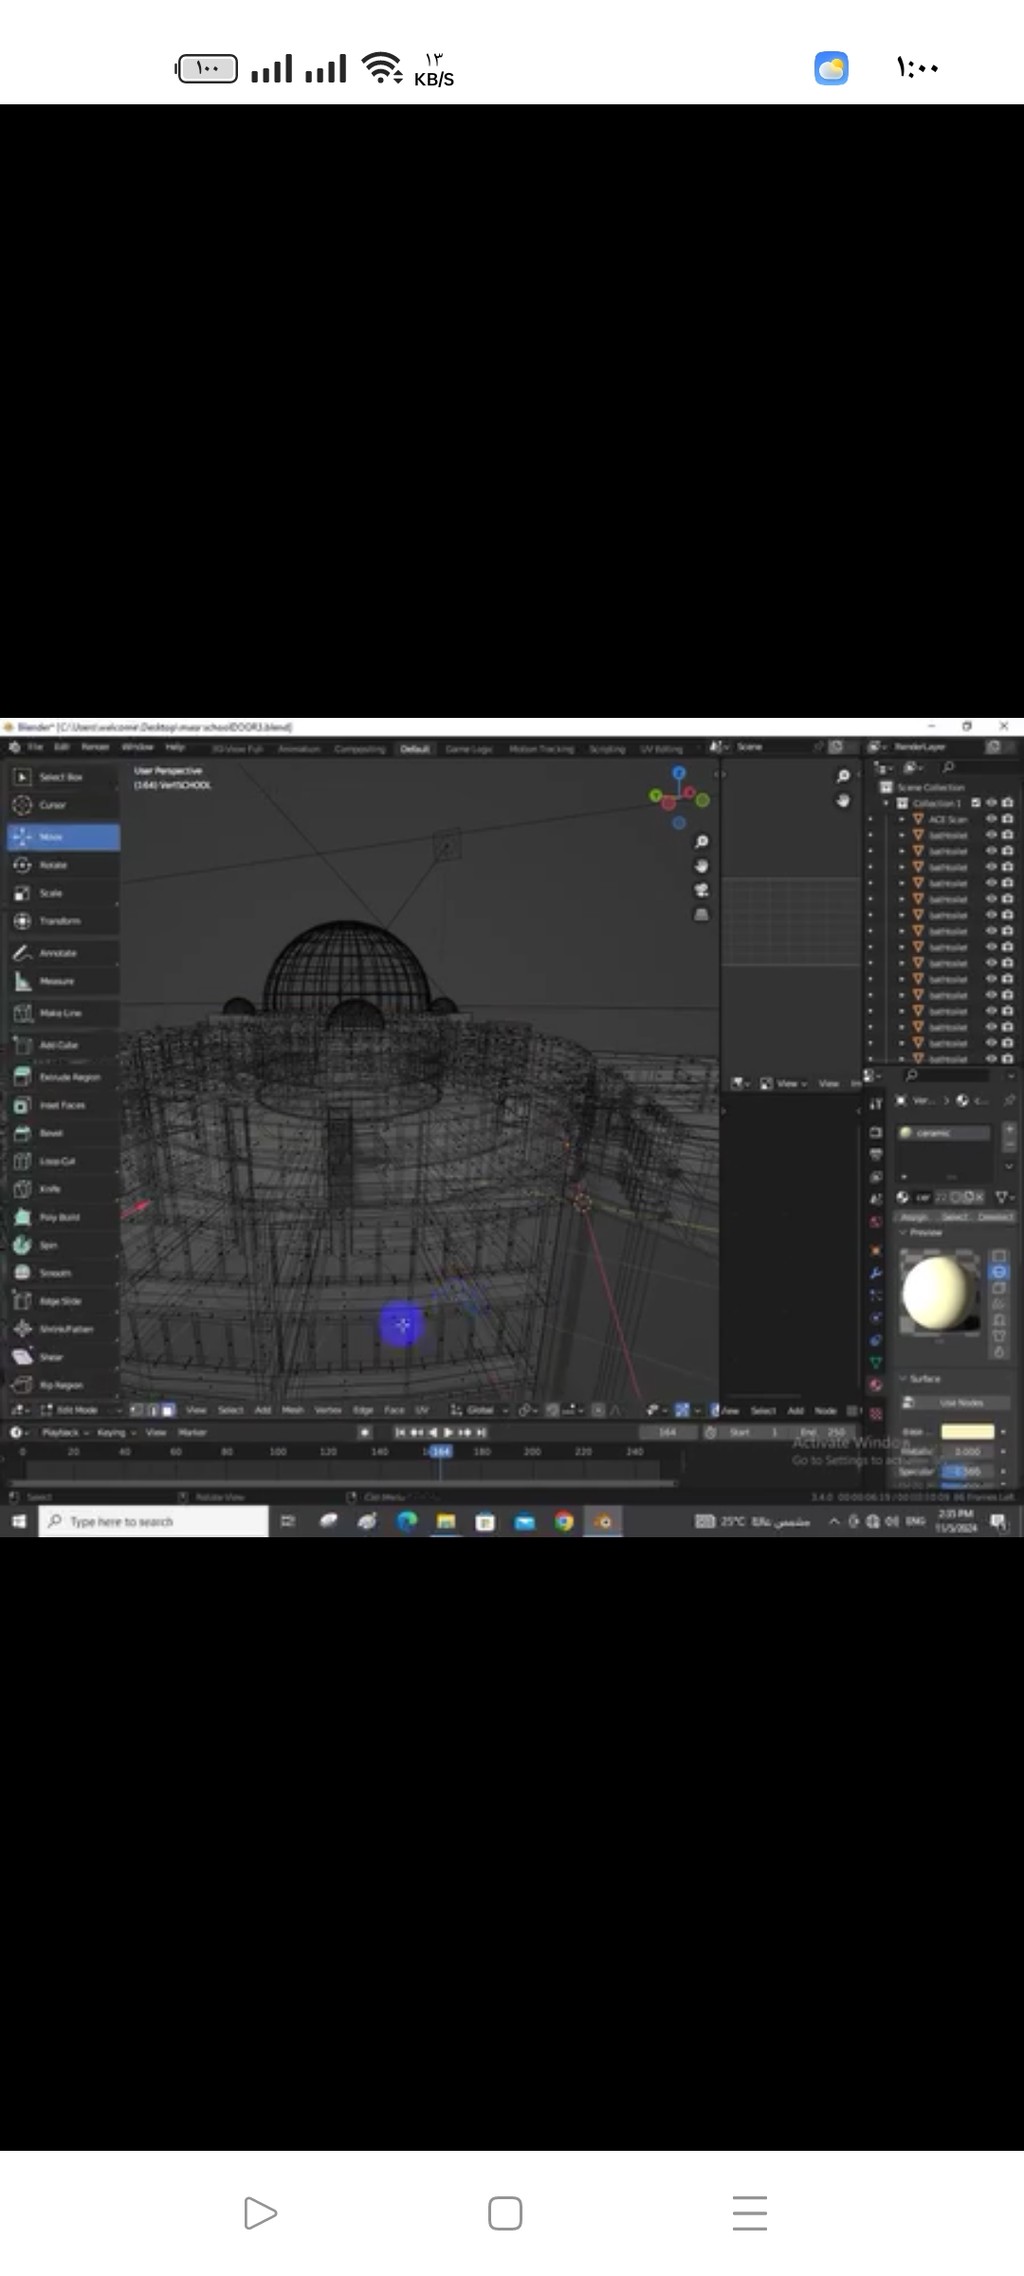Select the Shear tool
The image size is (1024, 2276).
(x=62, y=1357)
